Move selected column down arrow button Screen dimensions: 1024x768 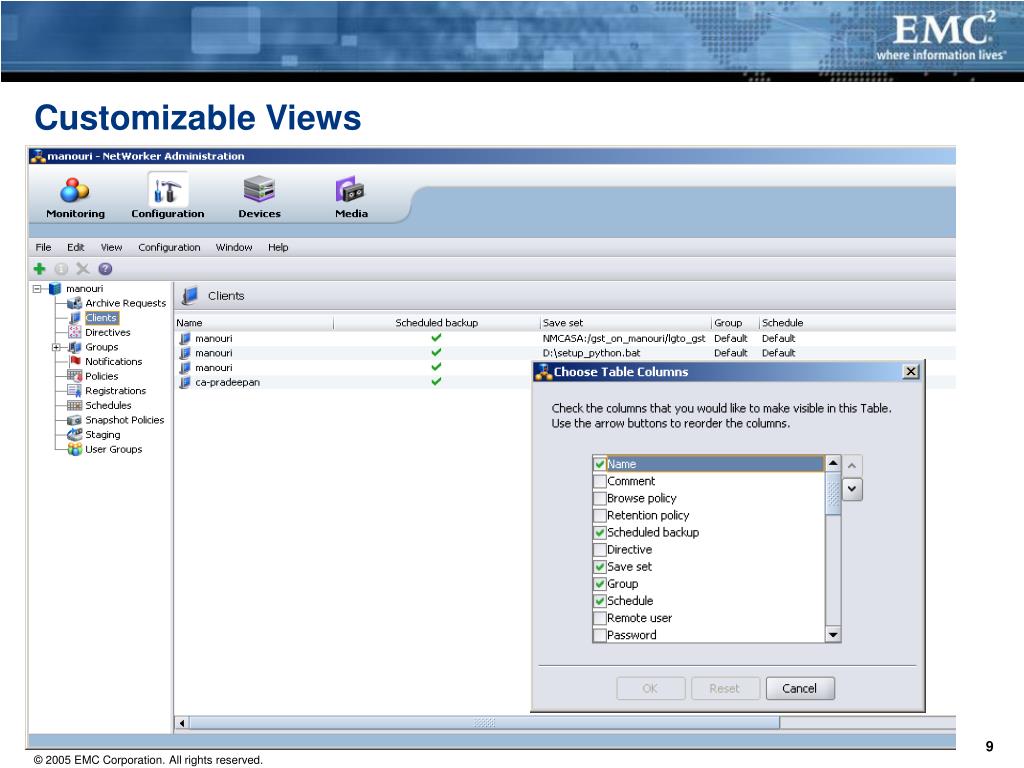pyautogui.click(x=852, y=489)
